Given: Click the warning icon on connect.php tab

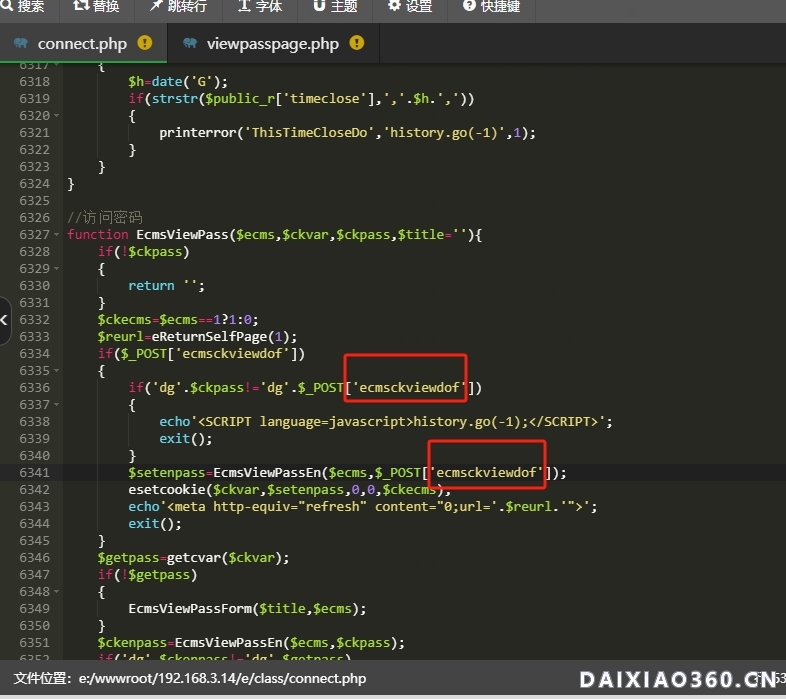Looking at the screenshot, I should 145,43.
